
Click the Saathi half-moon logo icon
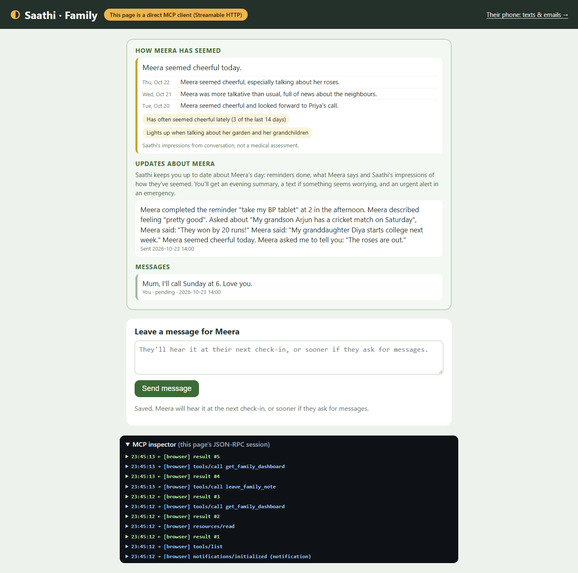(x=15, y=15)
